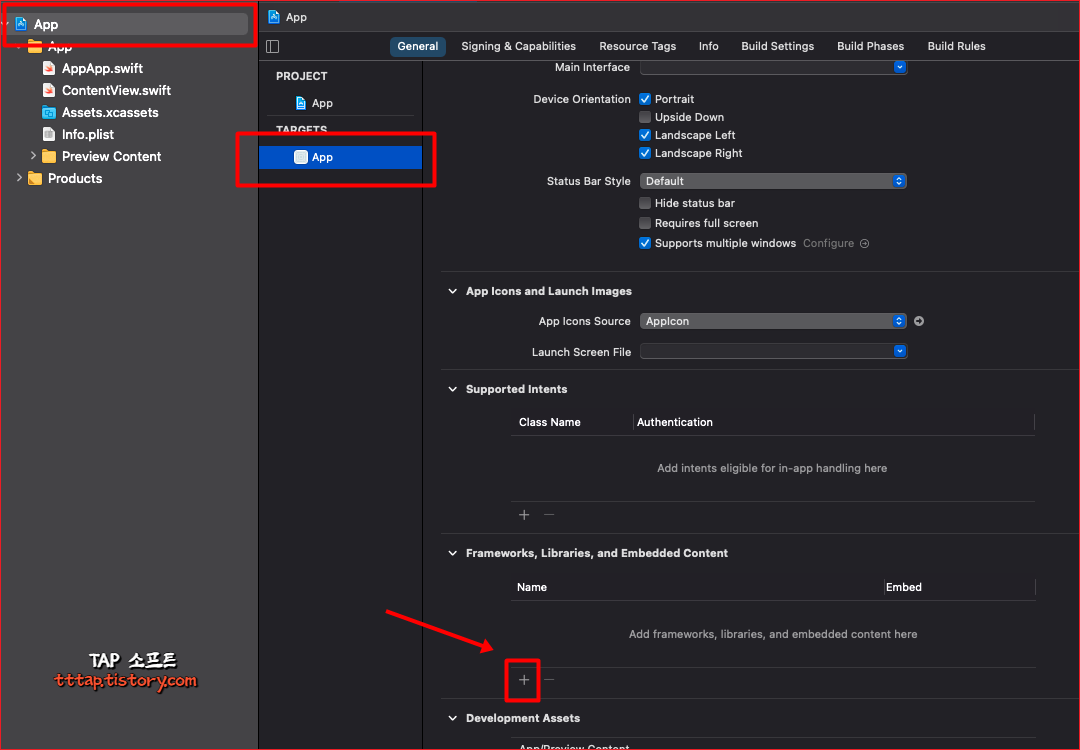Enable the Upside Down orientation checkbox
Screen dimensions: 1080x750
[x=645, y=117]
